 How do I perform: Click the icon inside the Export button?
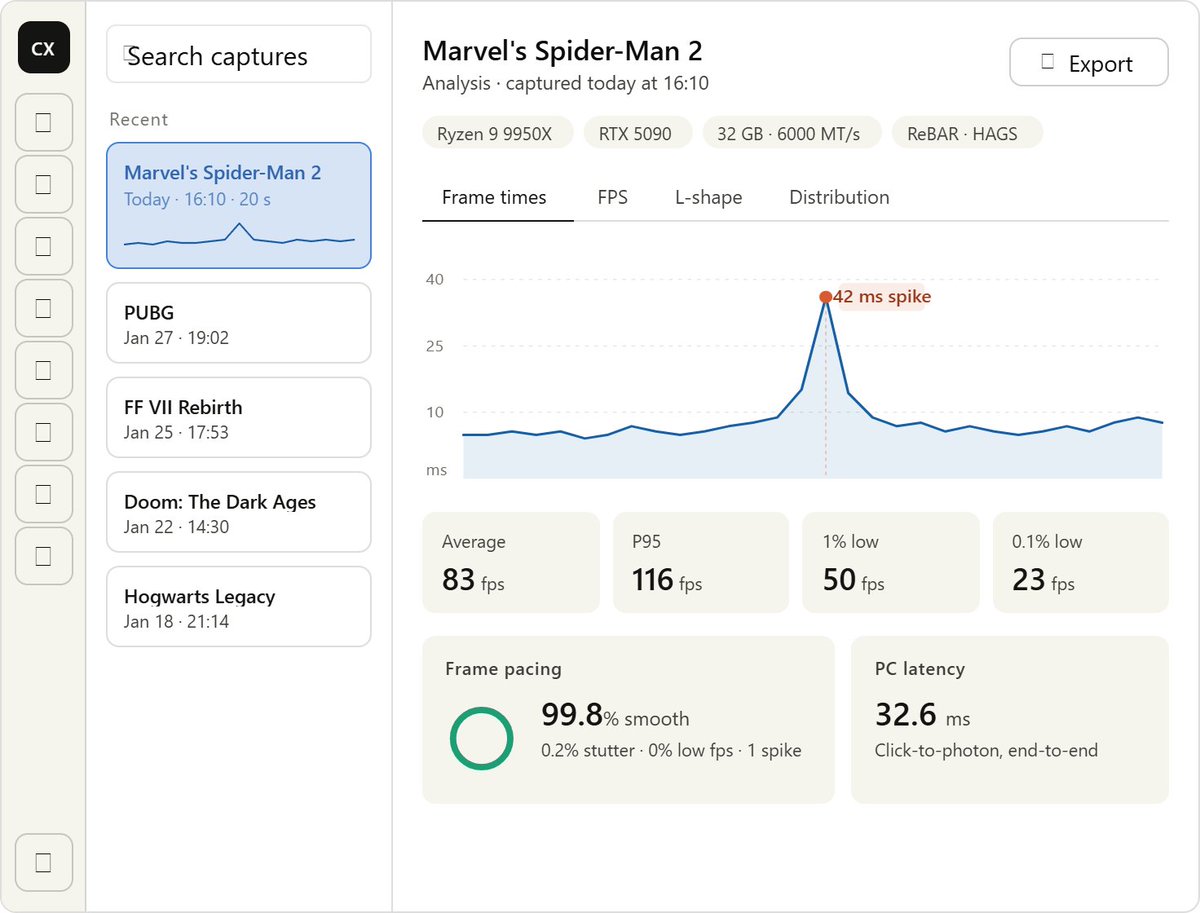pos(1047,62)
